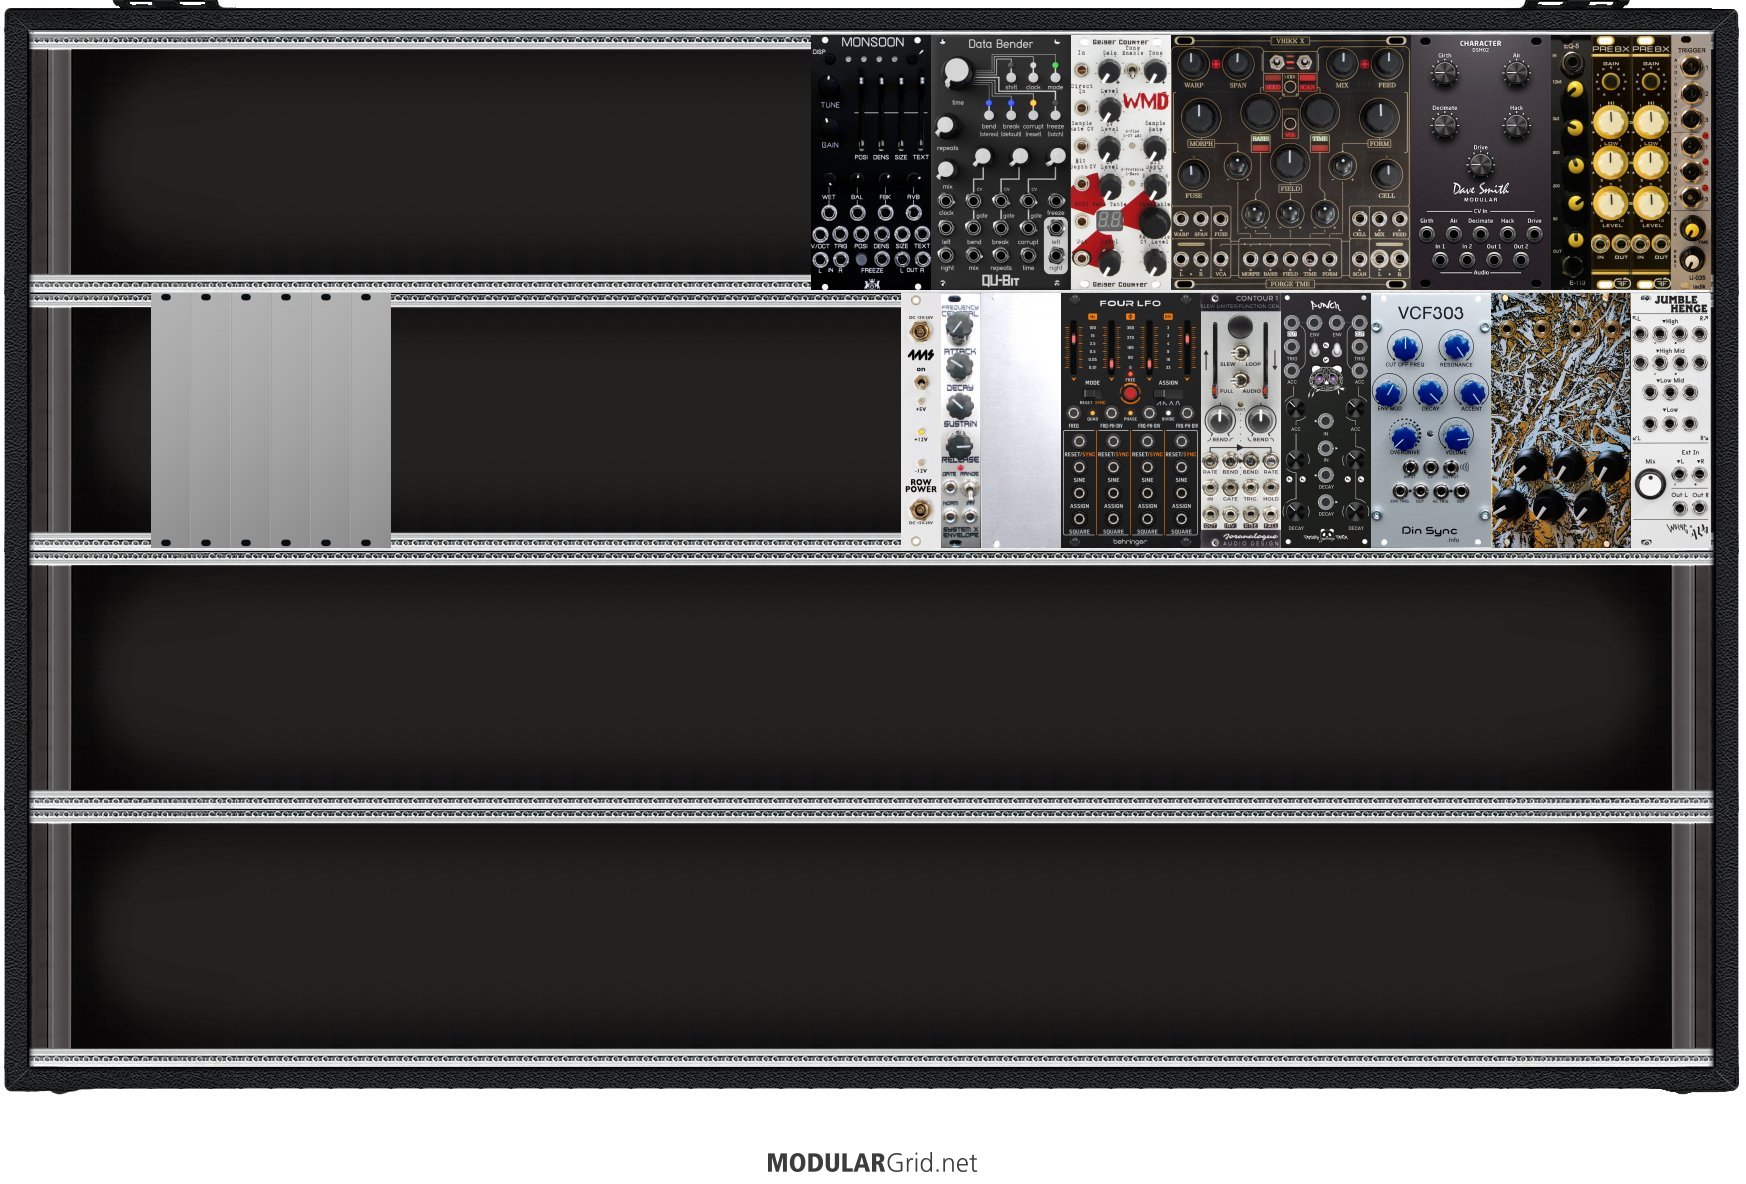Click the VCF303 CUT OFF FREQ knob
1746x1184 pixels.
[x=1405, y=347]
